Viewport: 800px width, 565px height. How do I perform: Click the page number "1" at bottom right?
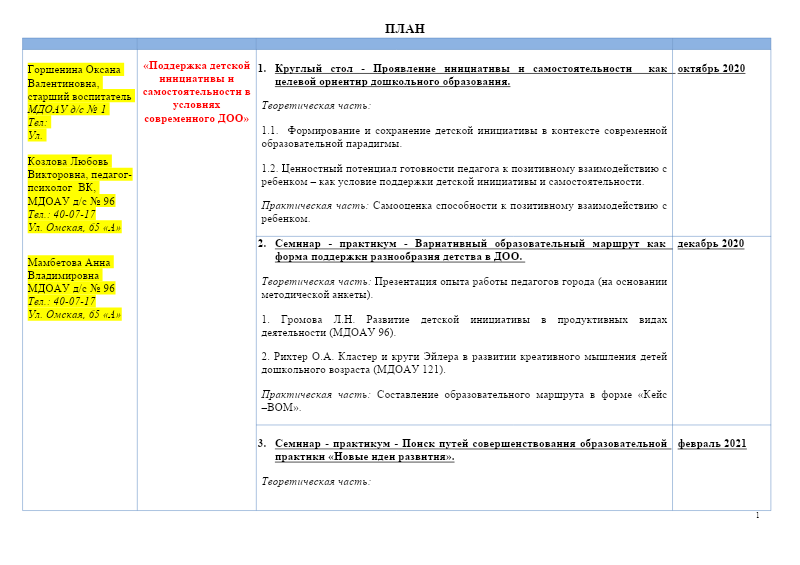click(x=757, y=515)
